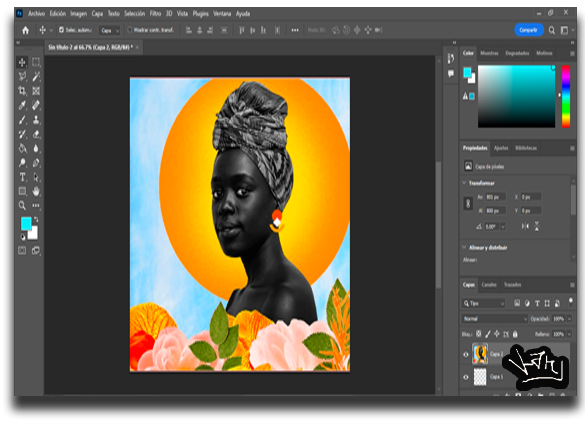Open the workspace switcher icon top right
This screenshot has height=439, width=585.
tap(564, 30)
